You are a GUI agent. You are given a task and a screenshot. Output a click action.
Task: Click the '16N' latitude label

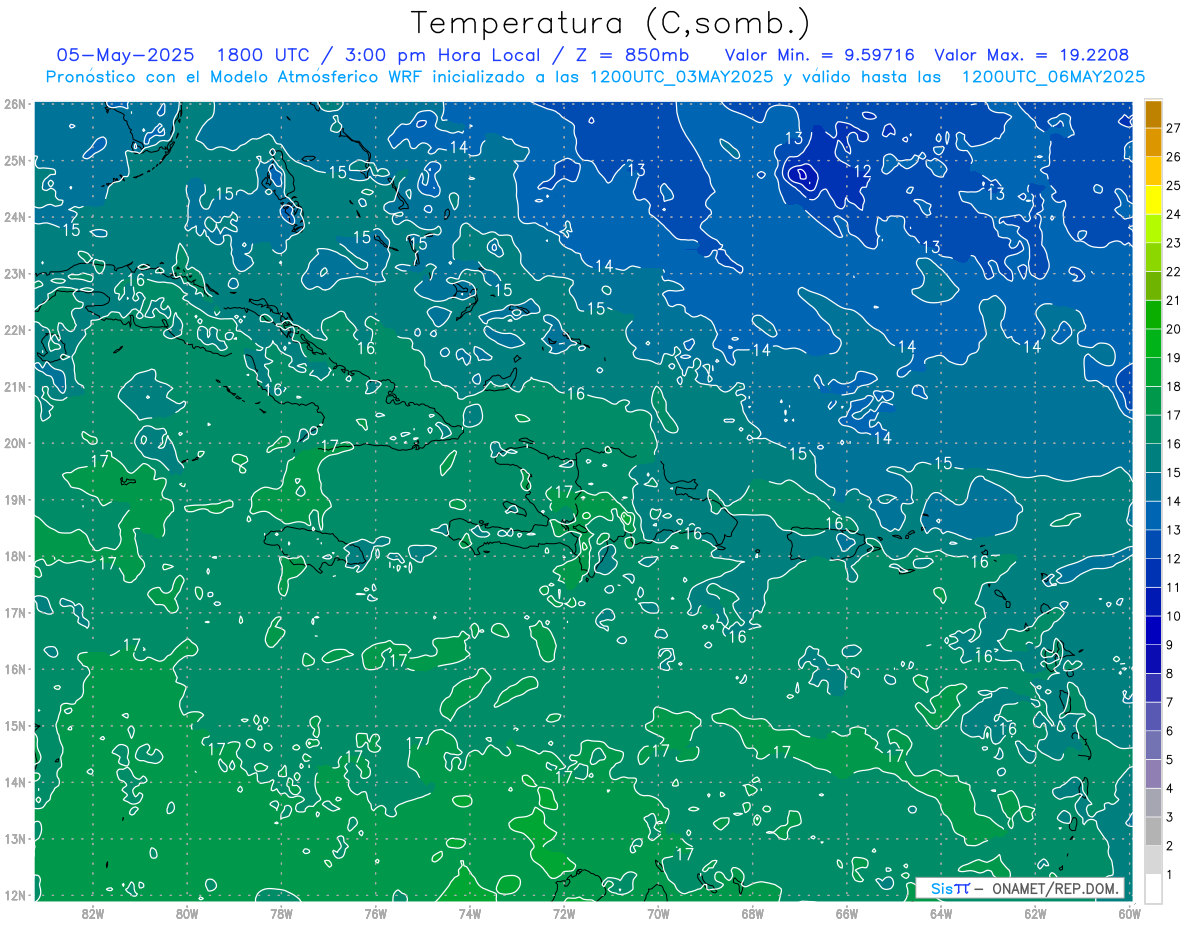(15, 669)
